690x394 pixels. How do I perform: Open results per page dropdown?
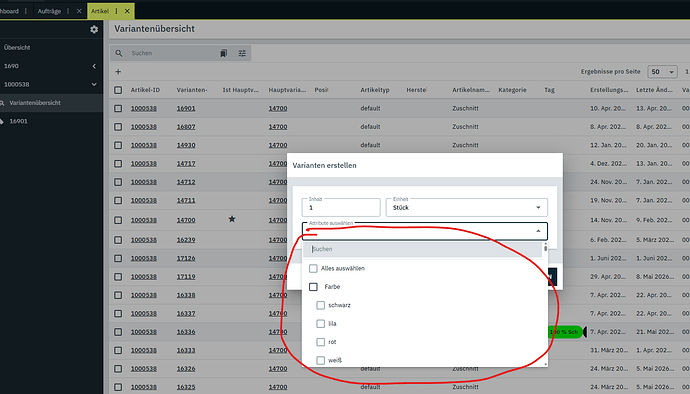[662, 71]
